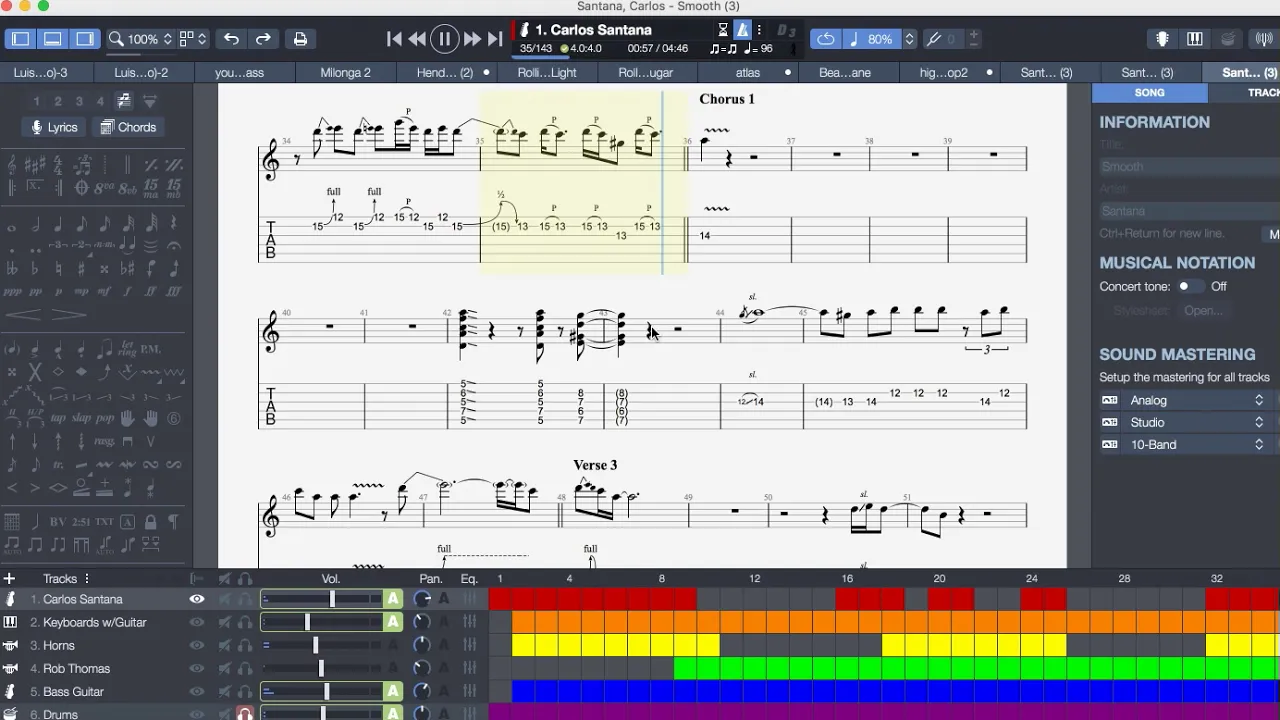Select voice 1 in the palette
The image size is (1280, 720).
coord(37,101)
